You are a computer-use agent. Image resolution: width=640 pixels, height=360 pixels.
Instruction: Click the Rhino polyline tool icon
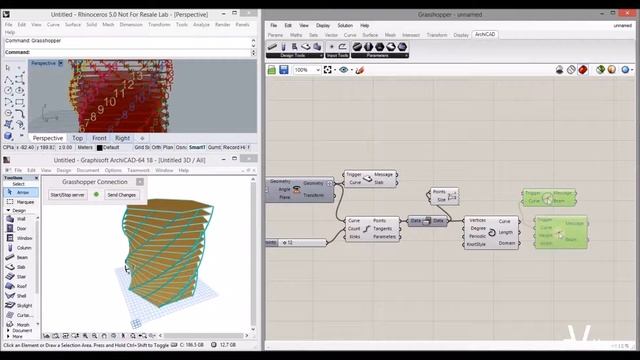pyautogui.click(x=8, y=80)
